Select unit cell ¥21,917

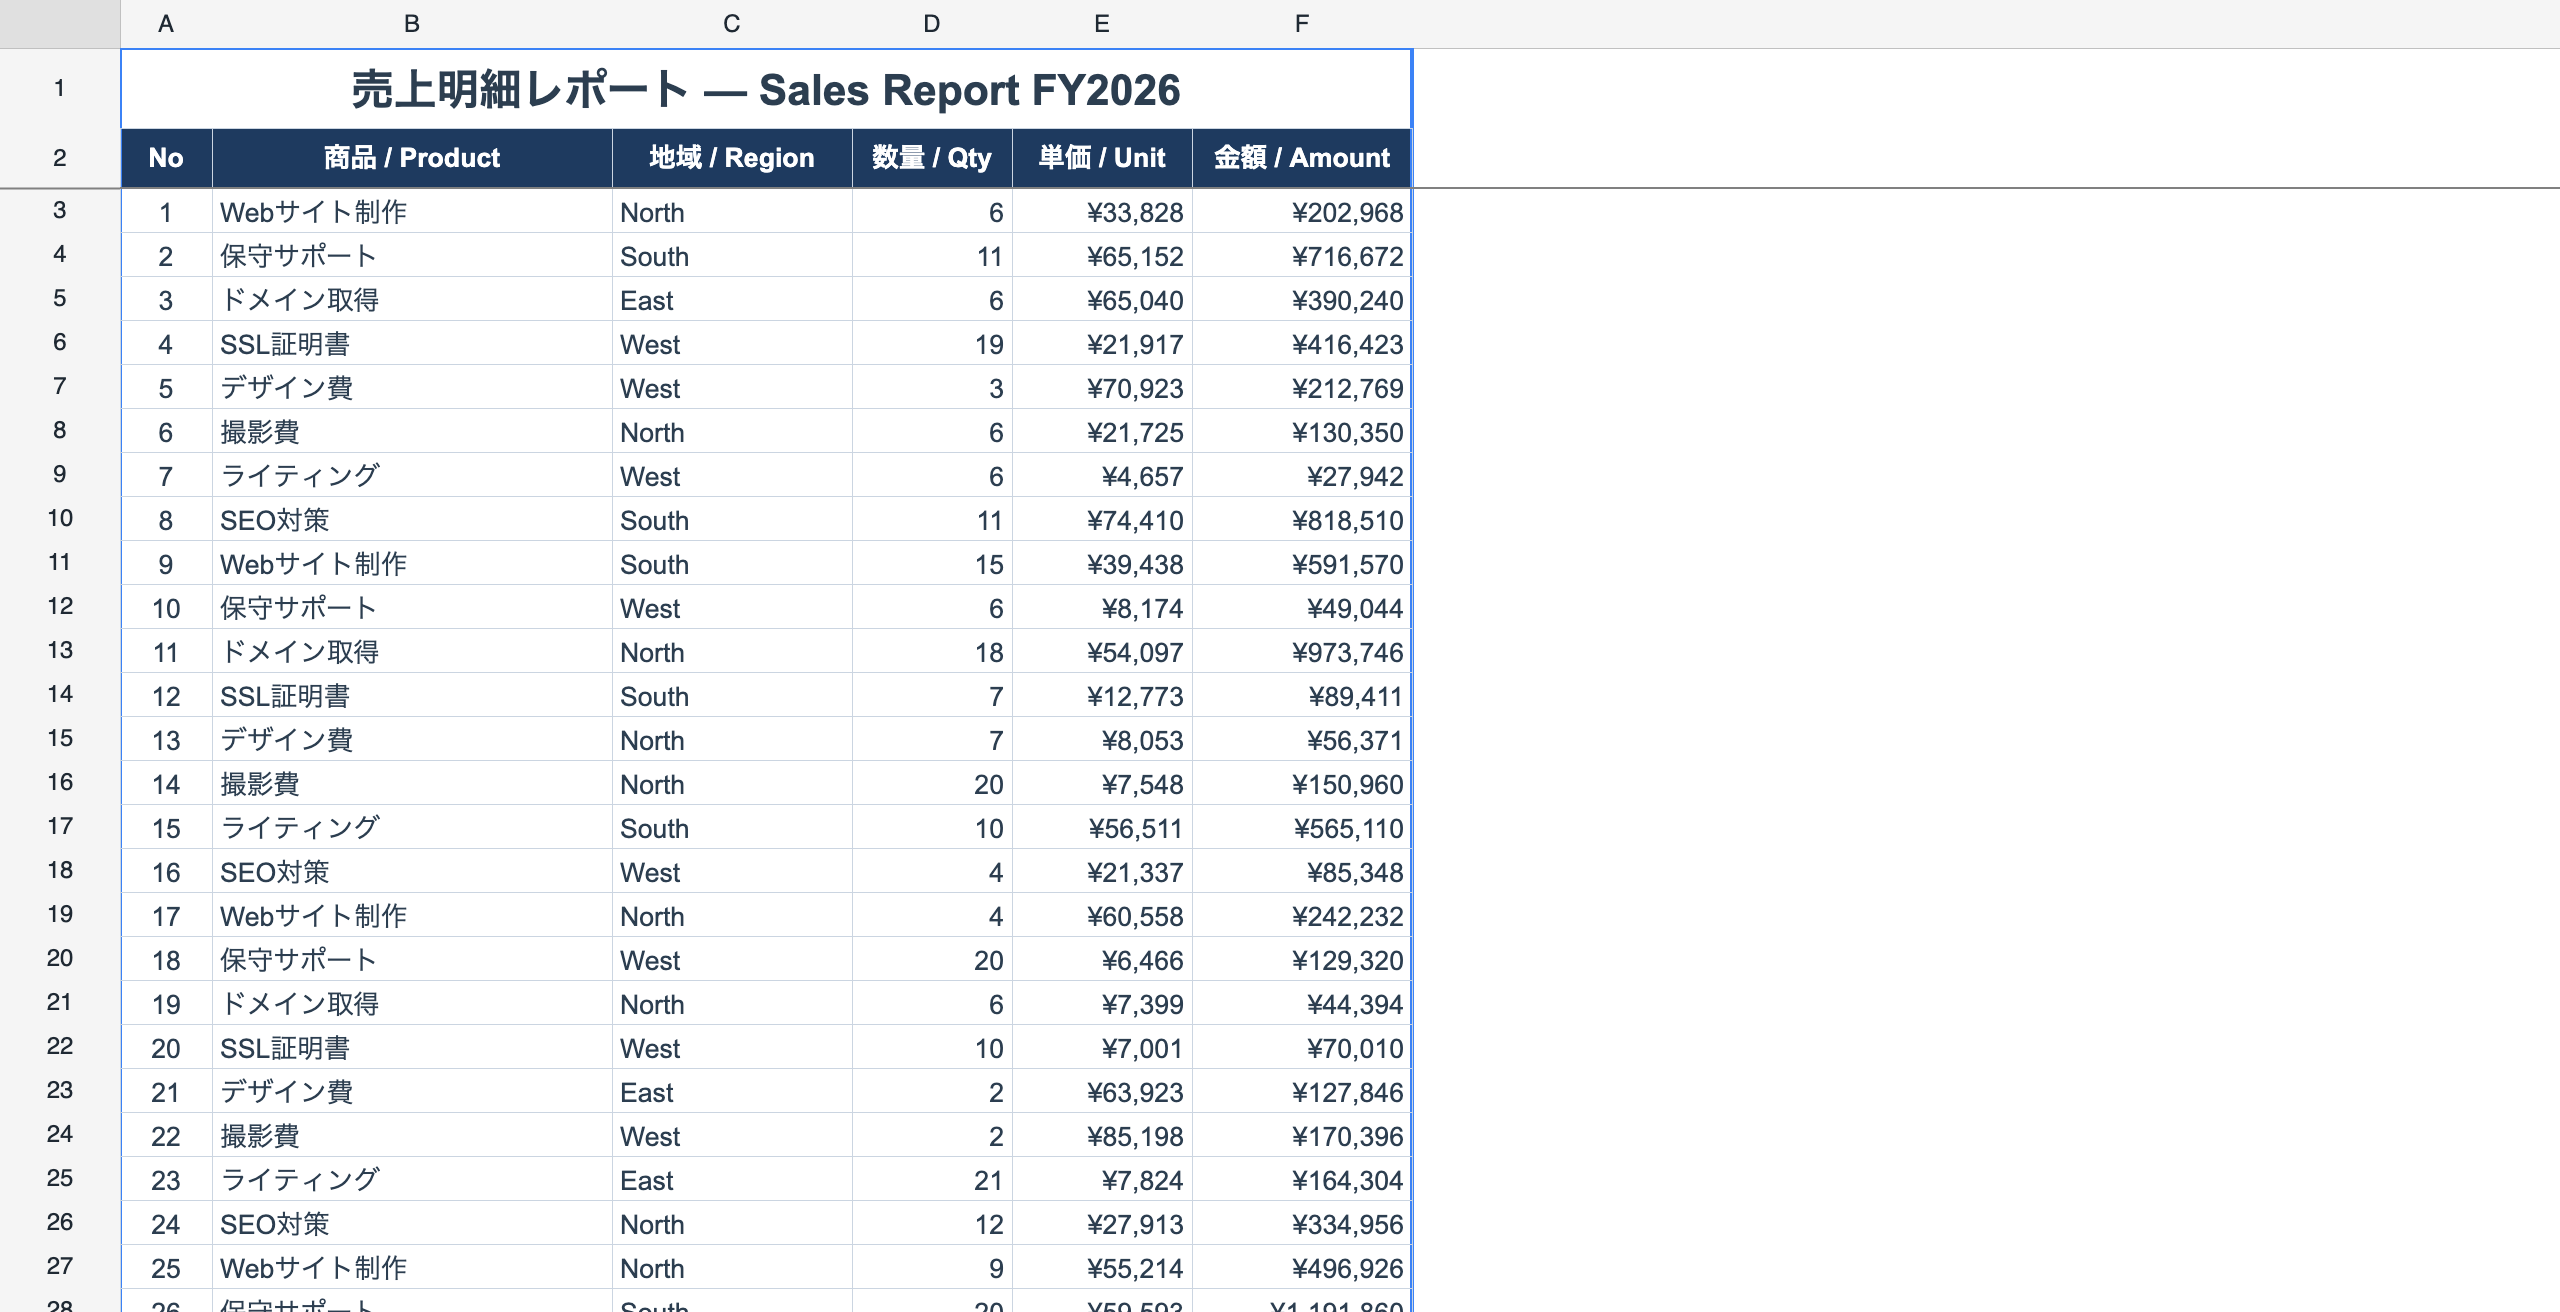1102,344
